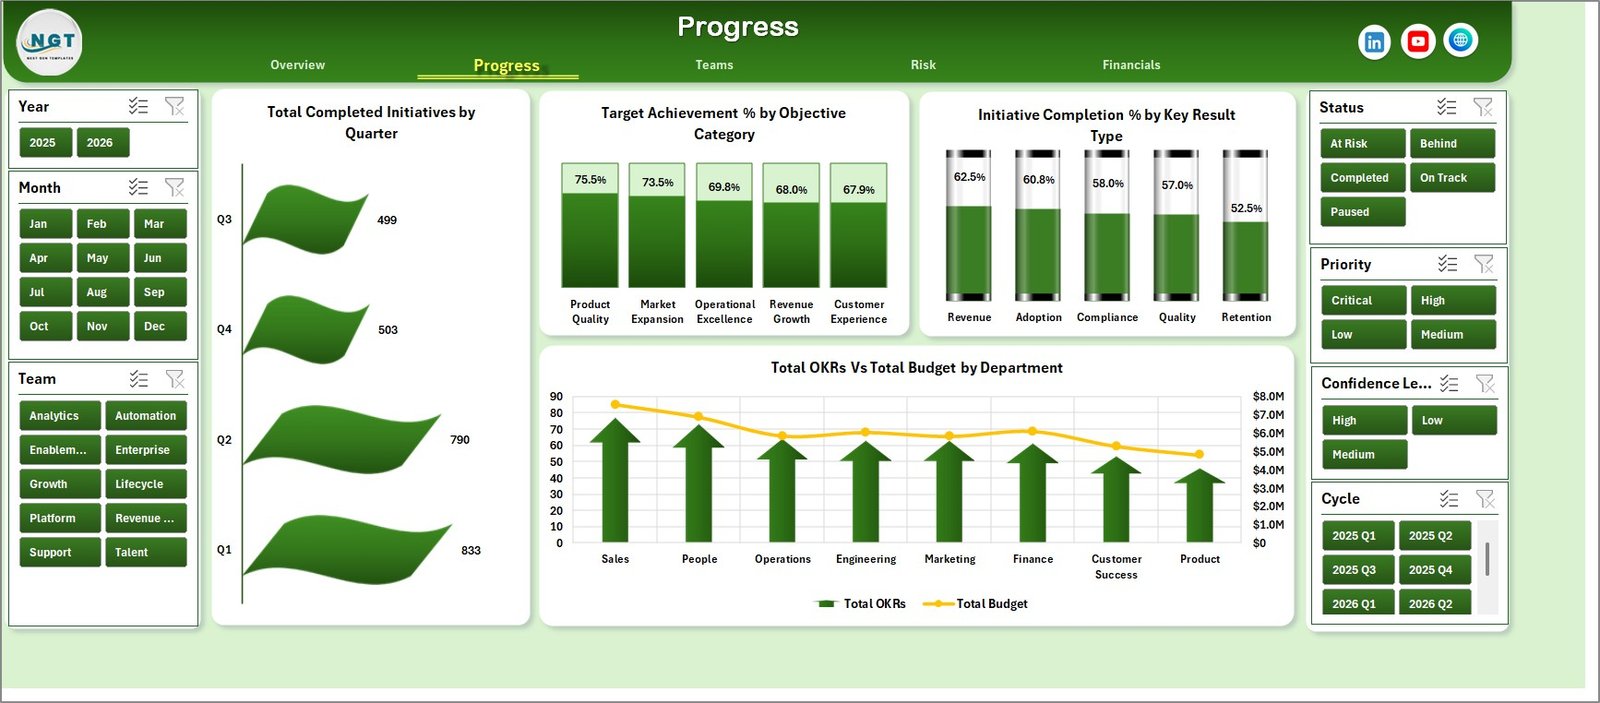Filter Status by On Track
Screen dimensions: 1600x703
[x=1453, y=178]
